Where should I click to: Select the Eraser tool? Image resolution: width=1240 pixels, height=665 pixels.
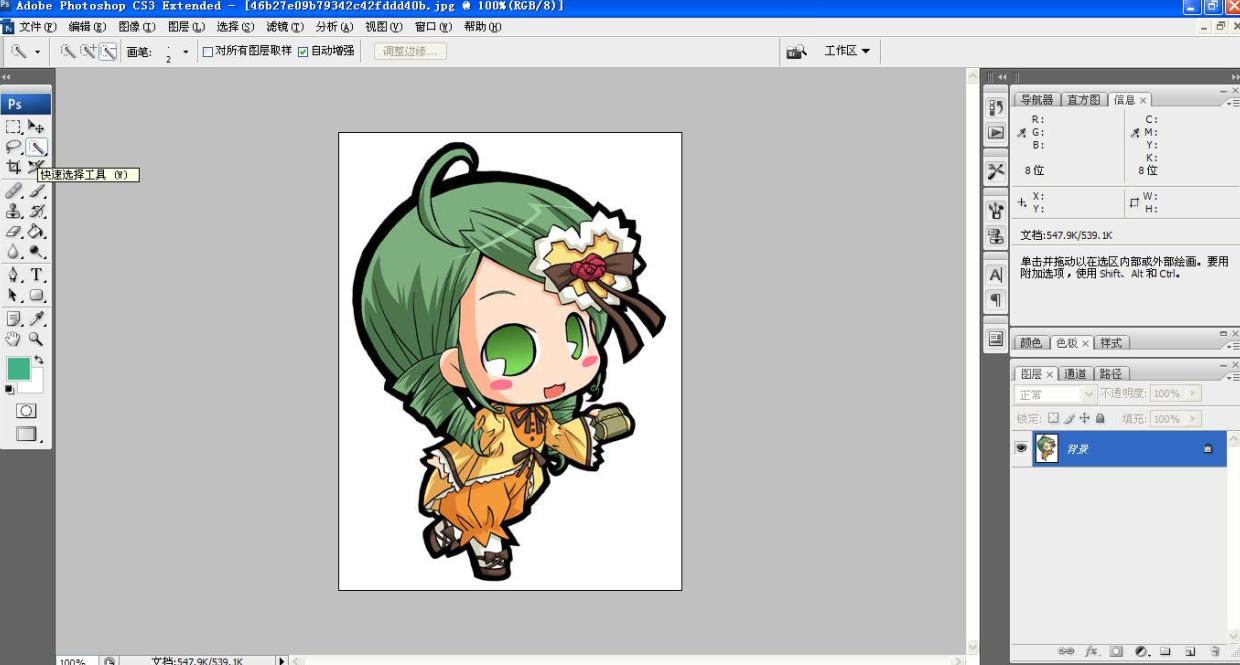(14, 231)
